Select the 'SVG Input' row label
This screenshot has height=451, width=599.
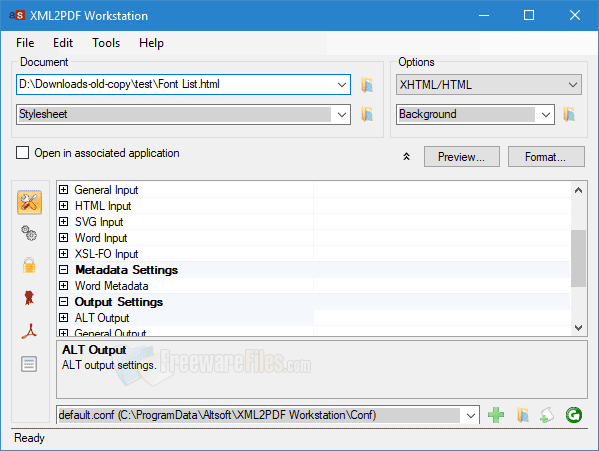(x=99, y=222)
